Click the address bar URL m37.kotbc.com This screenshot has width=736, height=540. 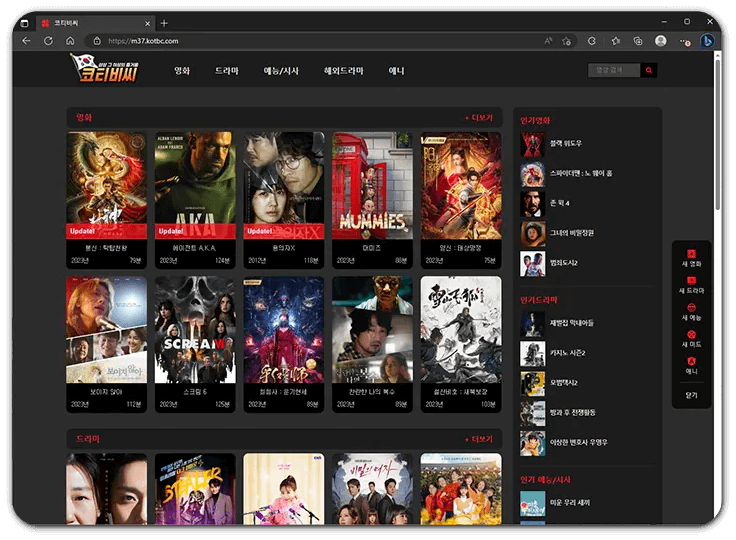click(143, 41)
